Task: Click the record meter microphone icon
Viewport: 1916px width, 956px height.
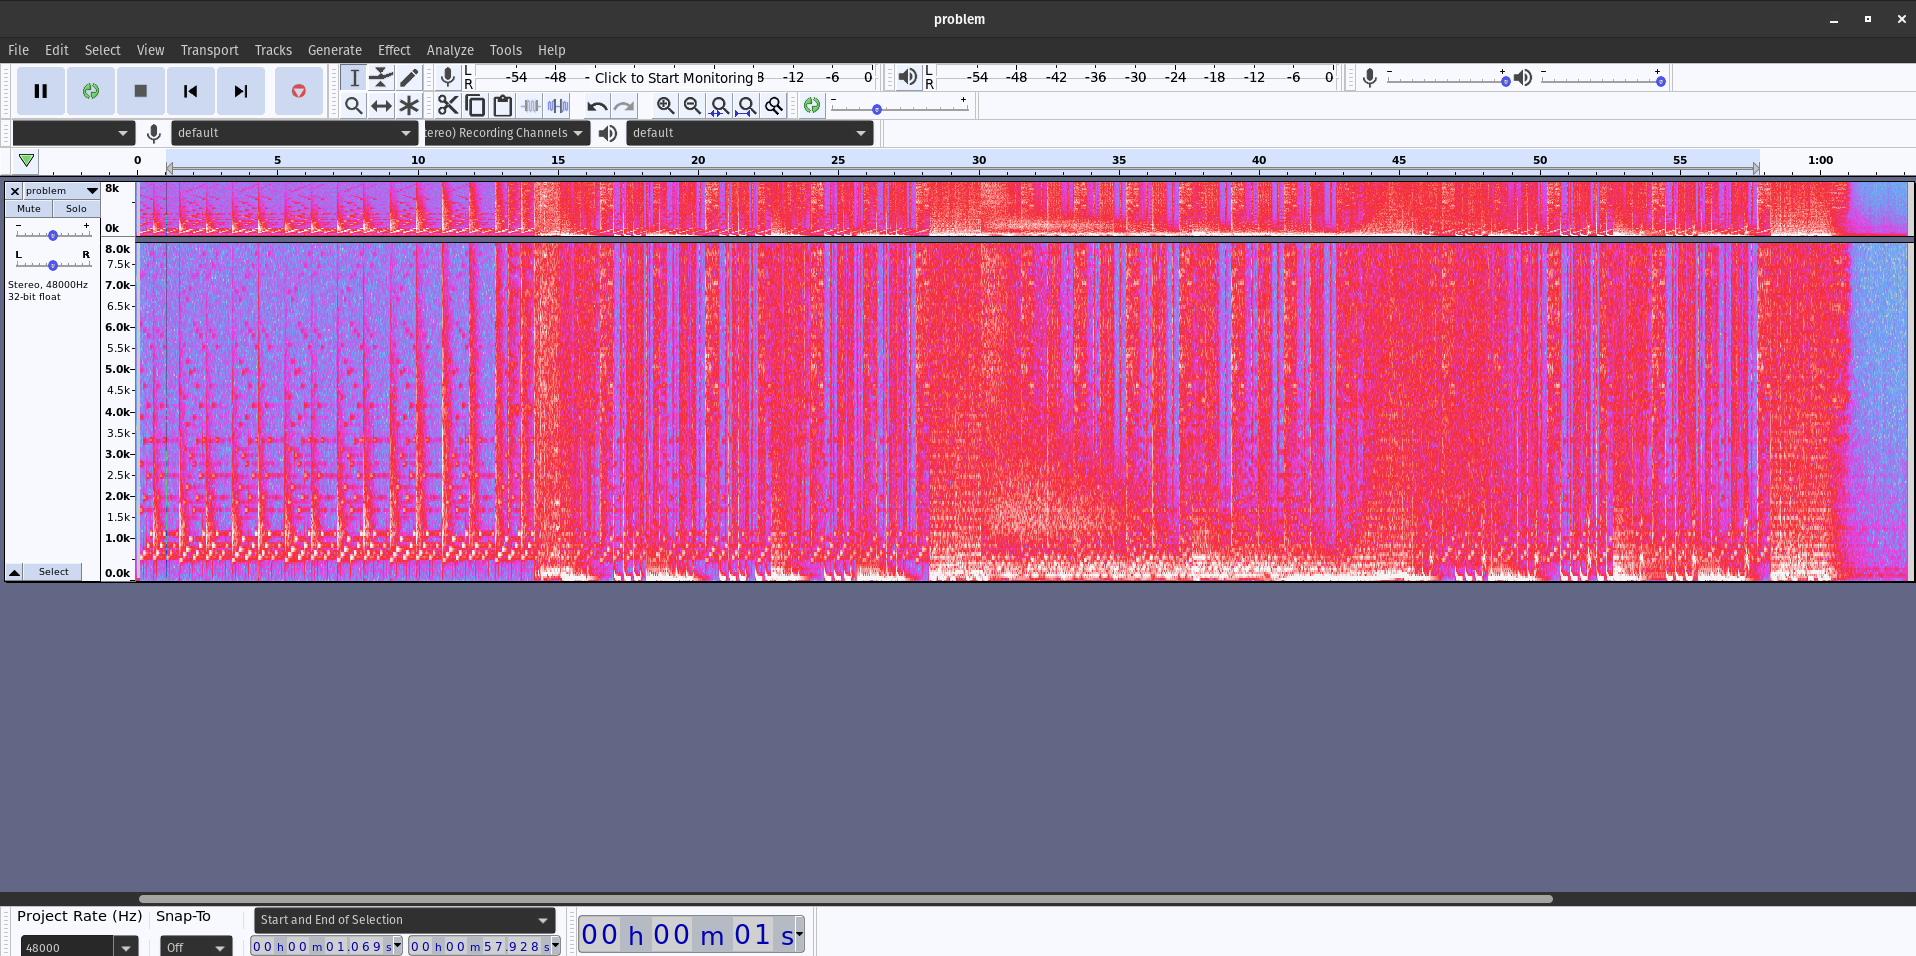Action: click(448, 77)
